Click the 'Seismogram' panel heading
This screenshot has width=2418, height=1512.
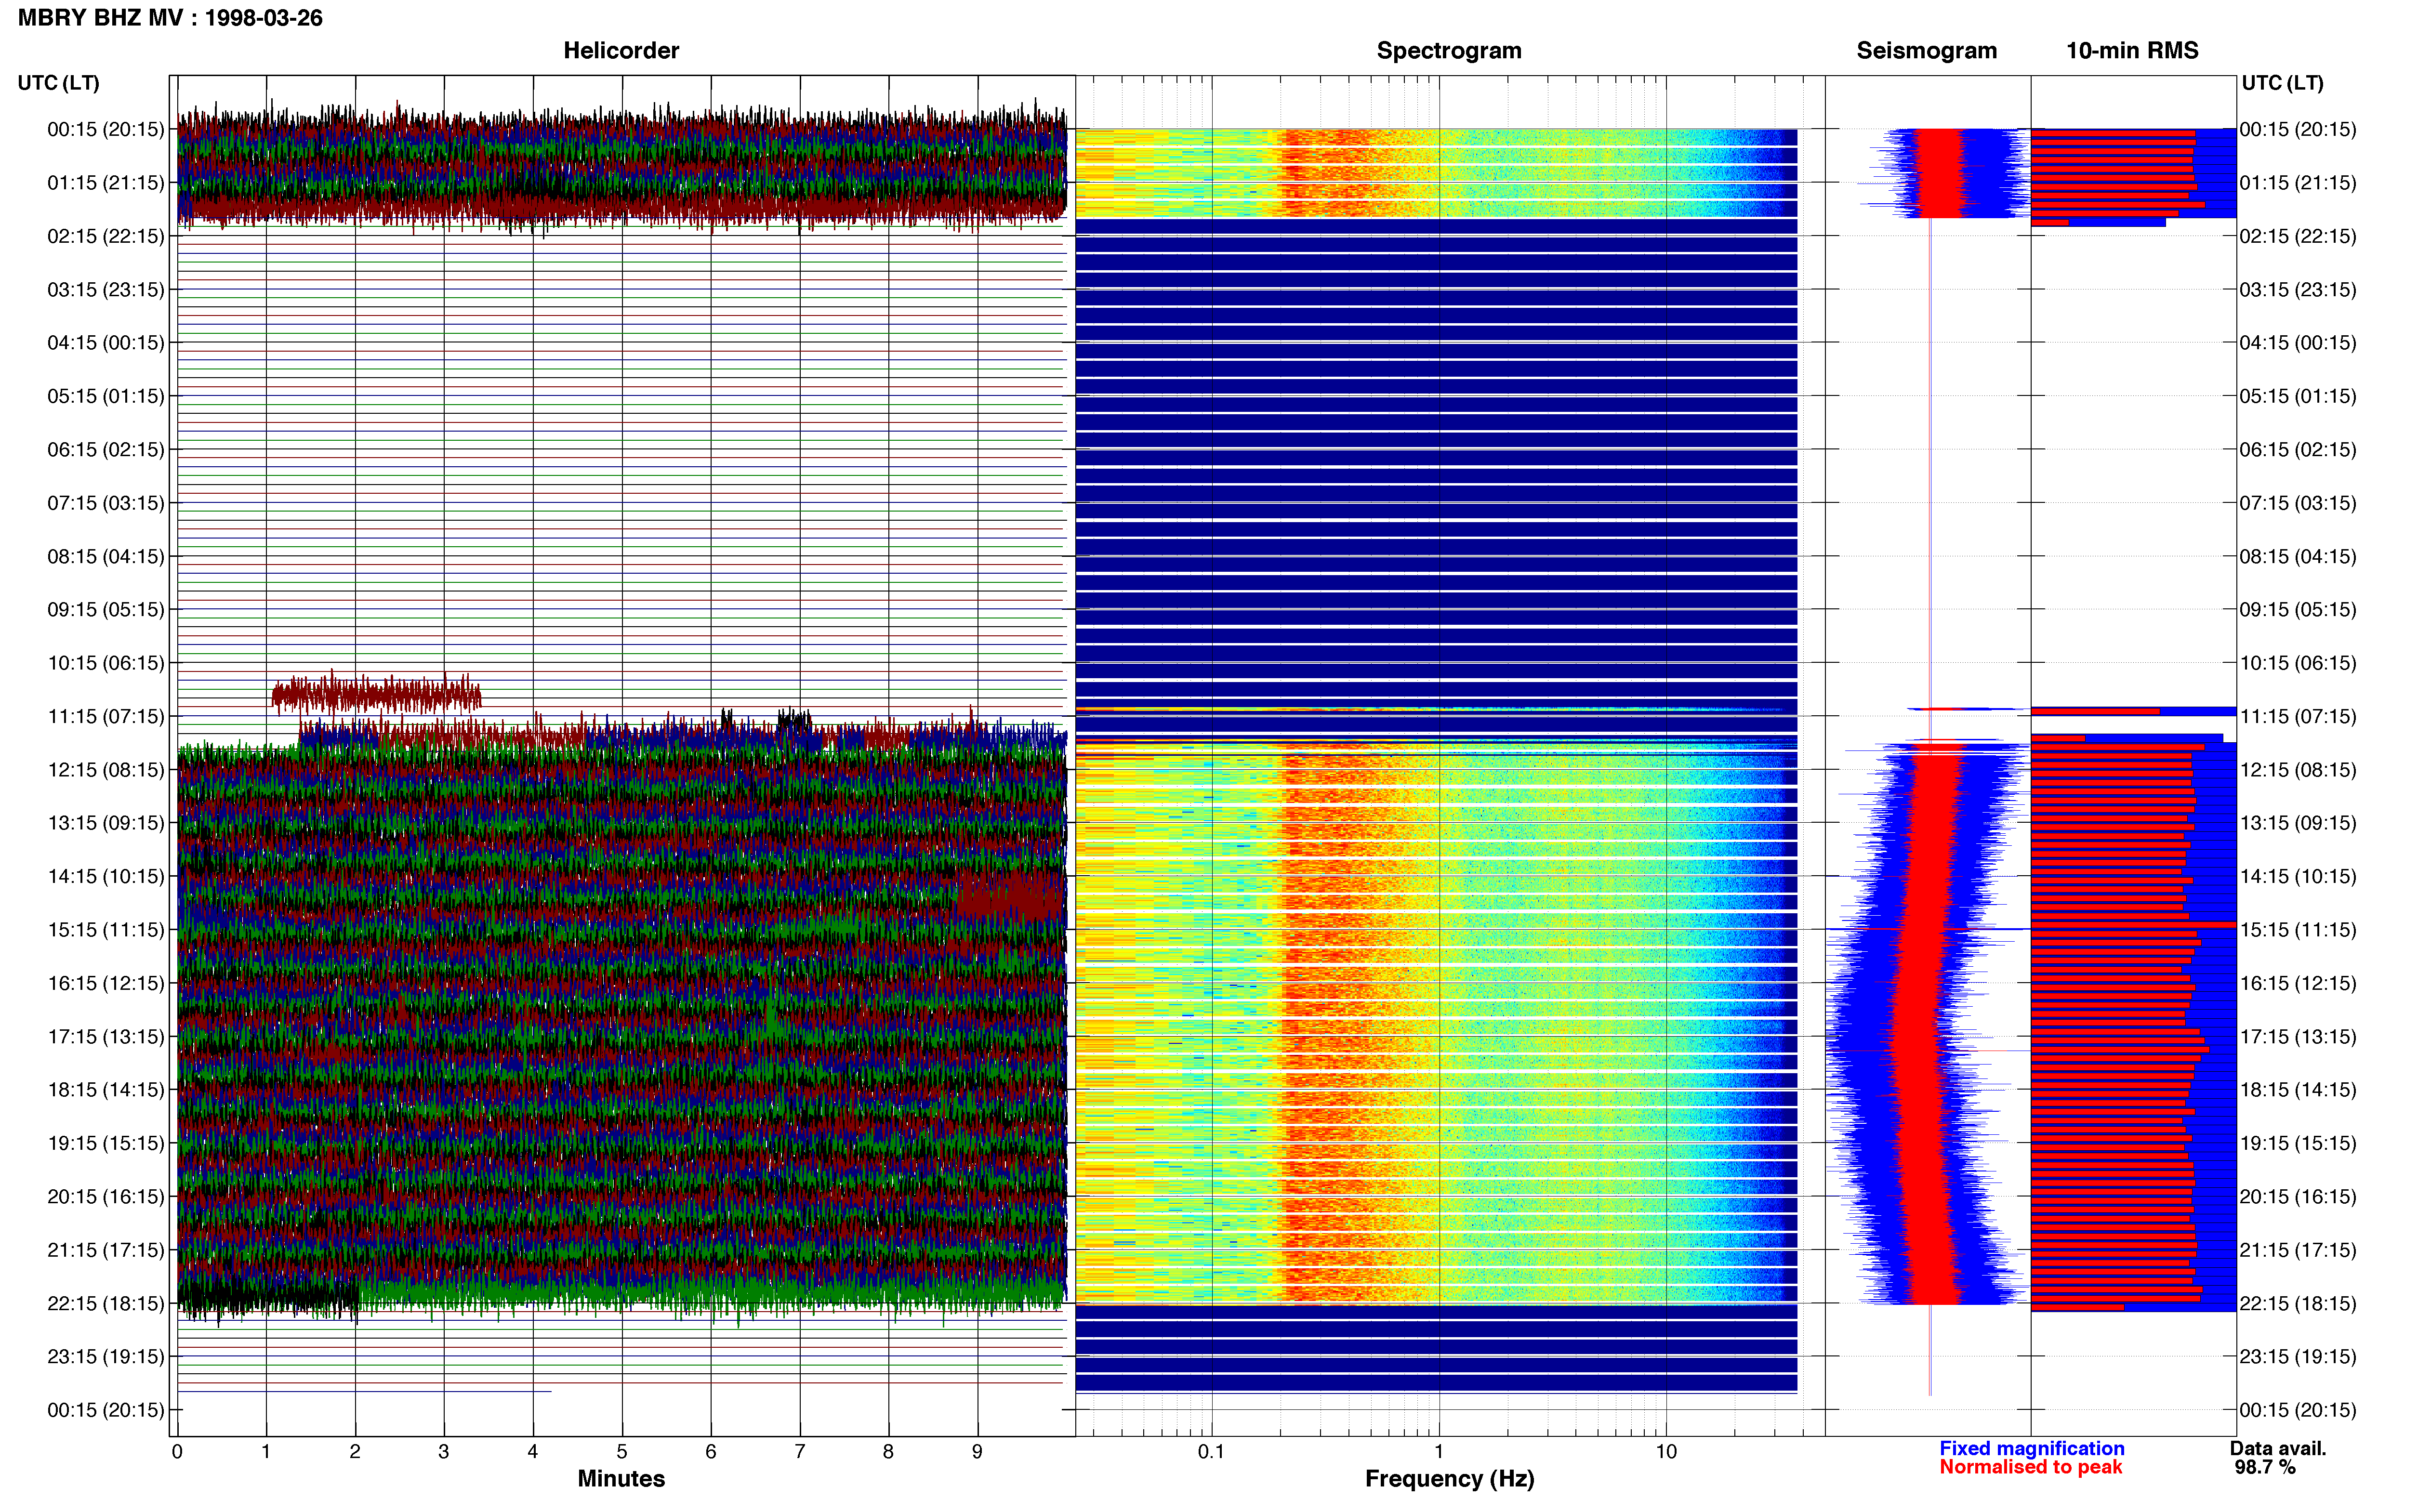(x=1926, y=50)
